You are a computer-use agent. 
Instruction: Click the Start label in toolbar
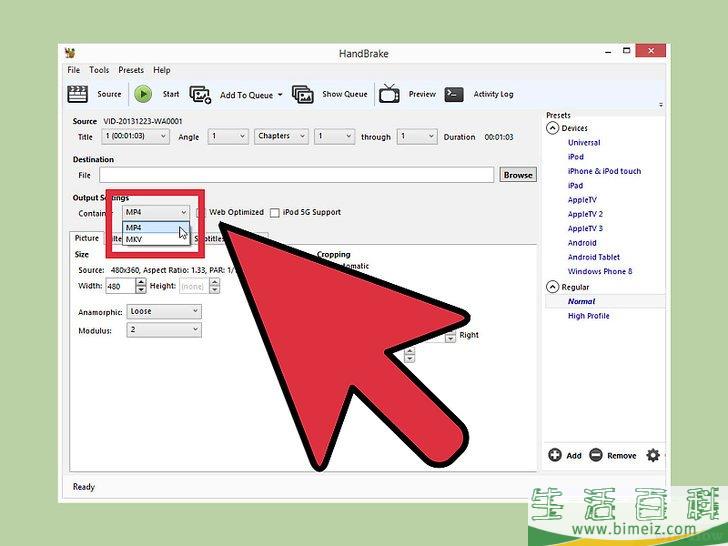pyautogui.click(x=171, y=94)
